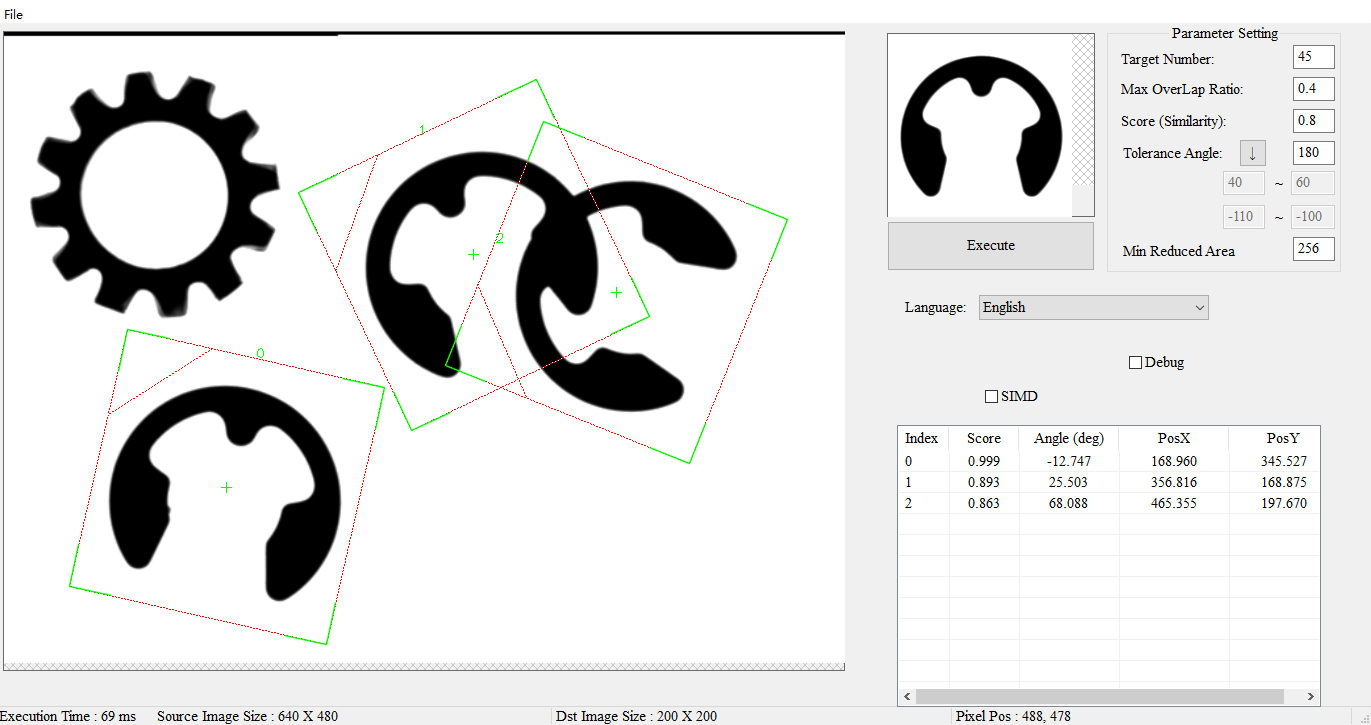
Task: Click the angle value 68.088
Action: coord(1069,503)
